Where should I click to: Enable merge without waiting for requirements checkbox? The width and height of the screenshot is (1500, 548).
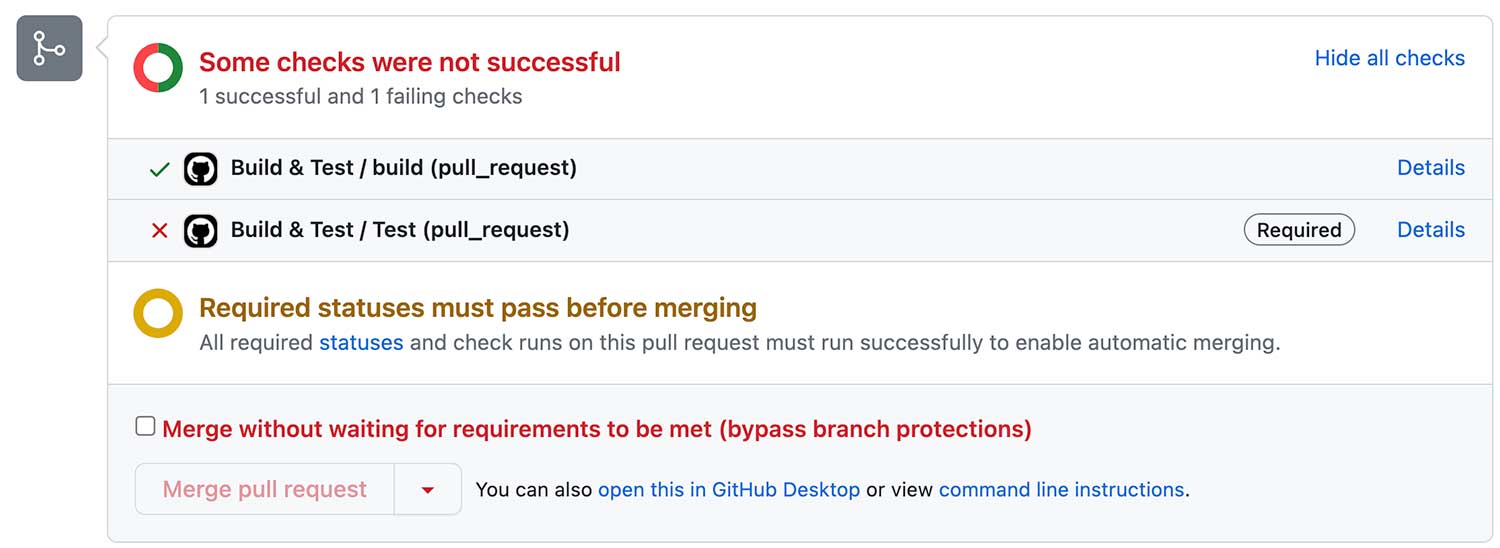(146, 427)
